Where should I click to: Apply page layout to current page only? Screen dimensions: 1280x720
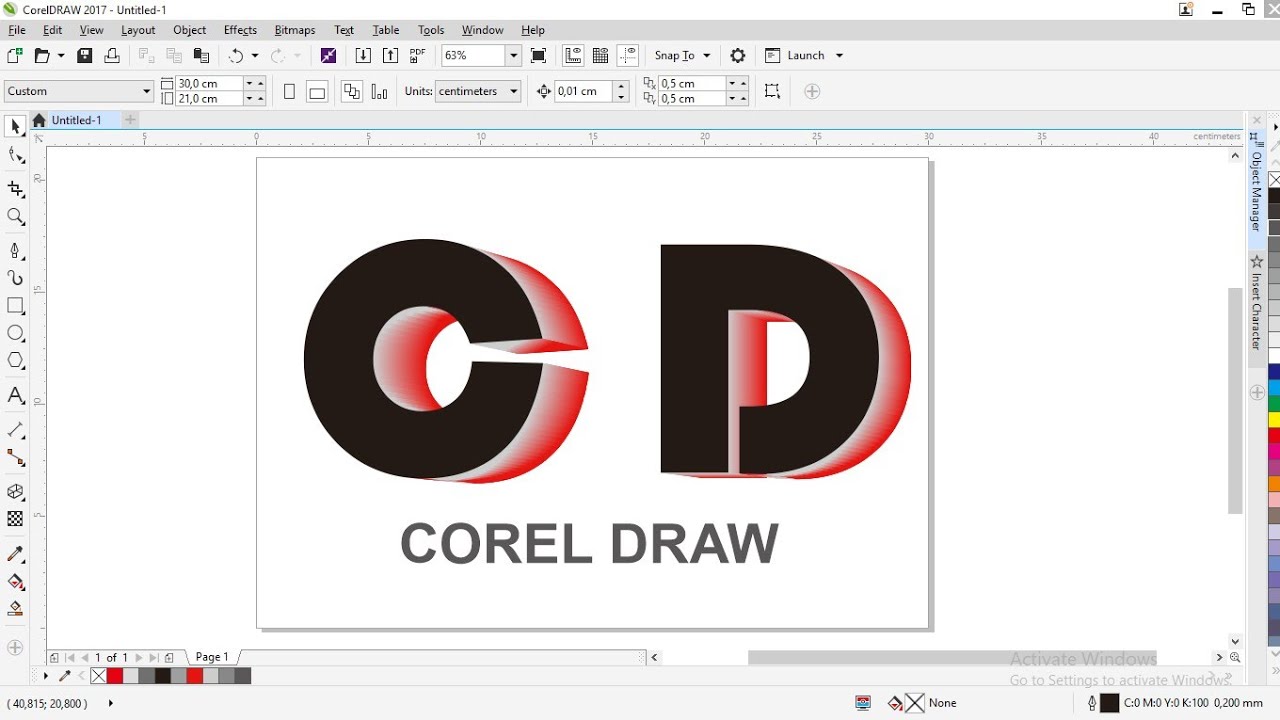pos(379,92)
